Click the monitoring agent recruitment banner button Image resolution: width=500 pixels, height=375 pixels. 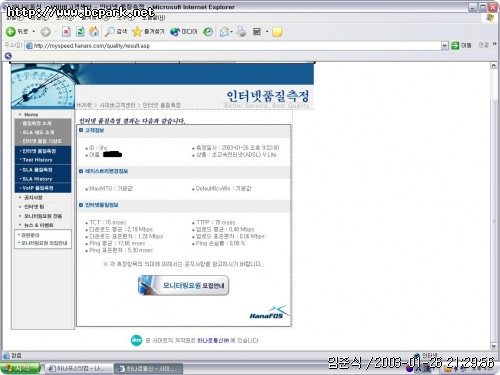(183, 285)
